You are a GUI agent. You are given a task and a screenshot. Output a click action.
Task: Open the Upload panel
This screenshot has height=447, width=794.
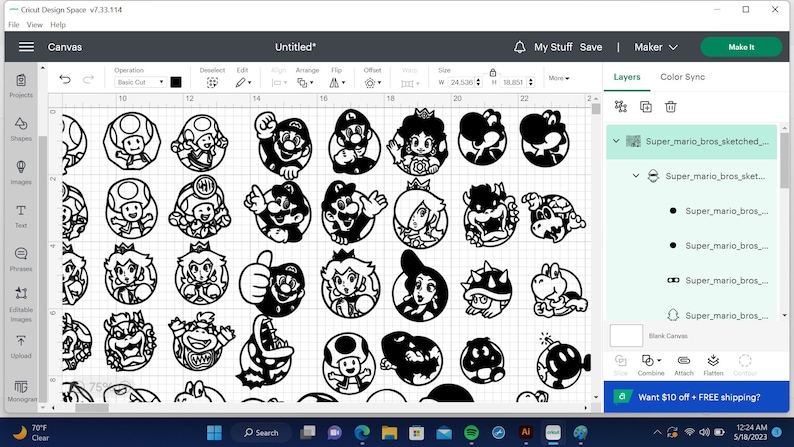(x=21, y=347)
